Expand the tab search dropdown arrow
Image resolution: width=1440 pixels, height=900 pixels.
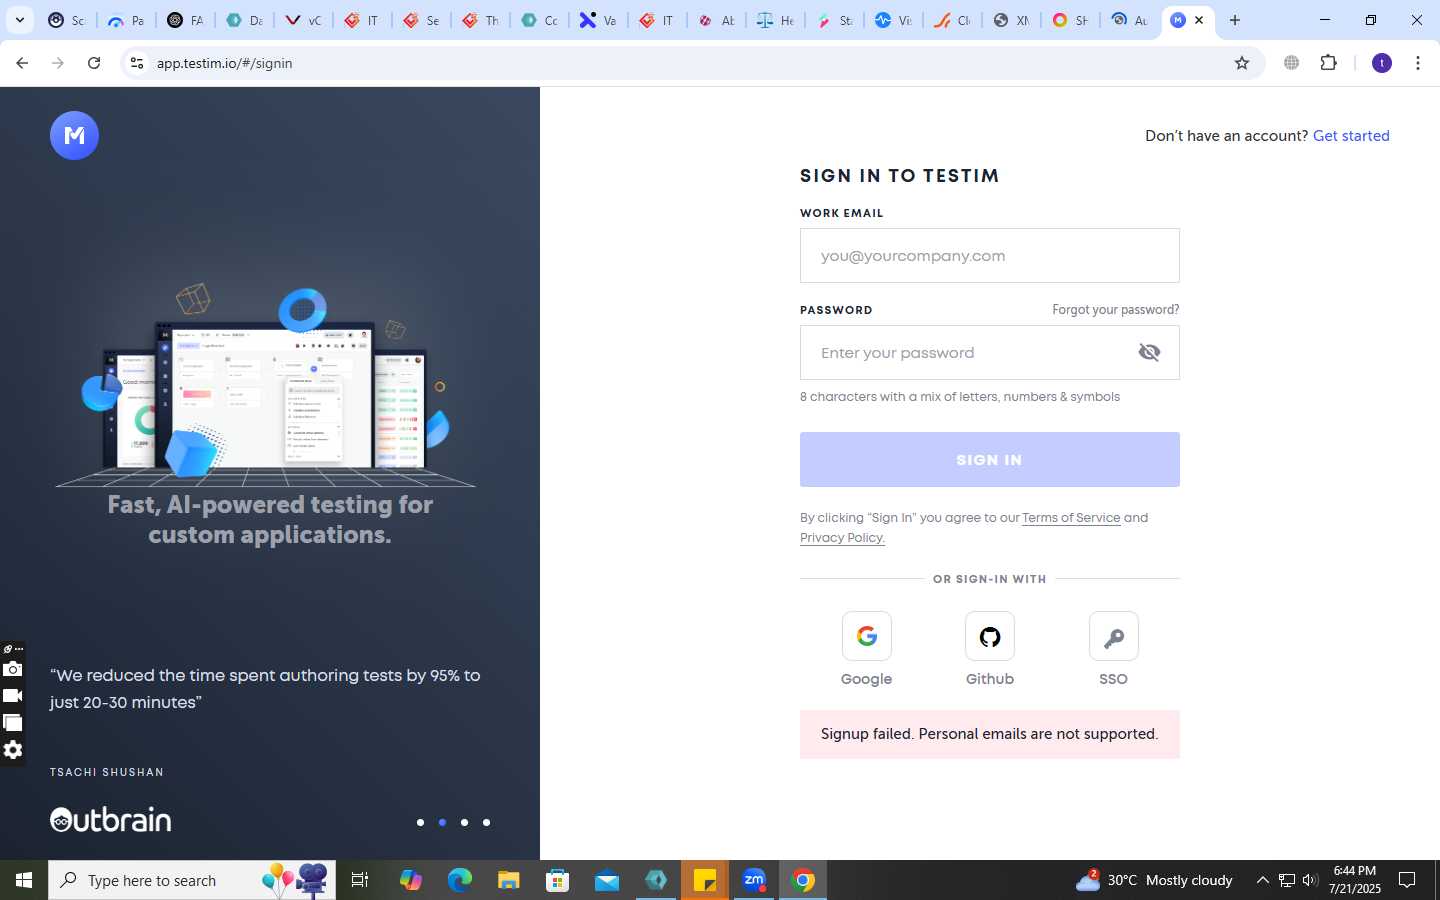[x=19, y=20]
